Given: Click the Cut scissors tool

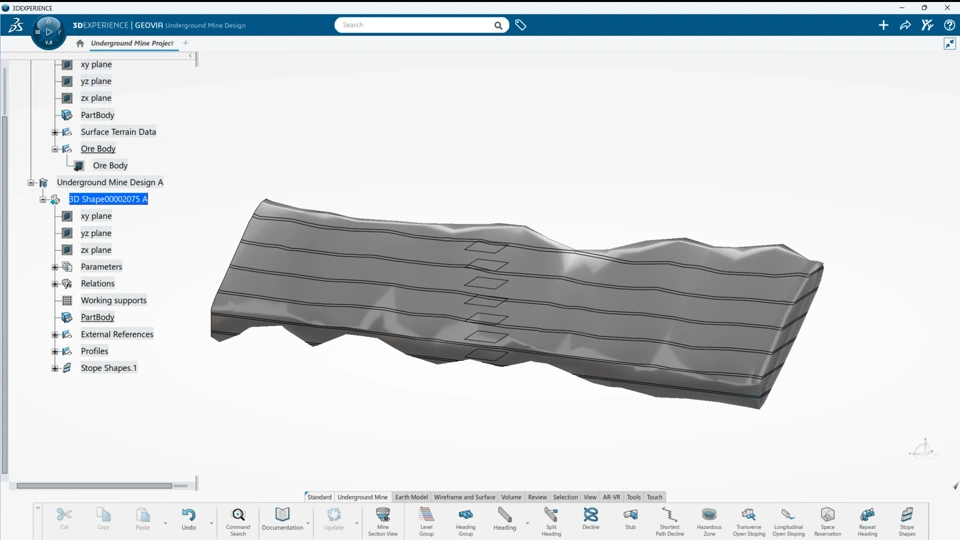Looking at the screenshot, I should click(x=64, y=518).
